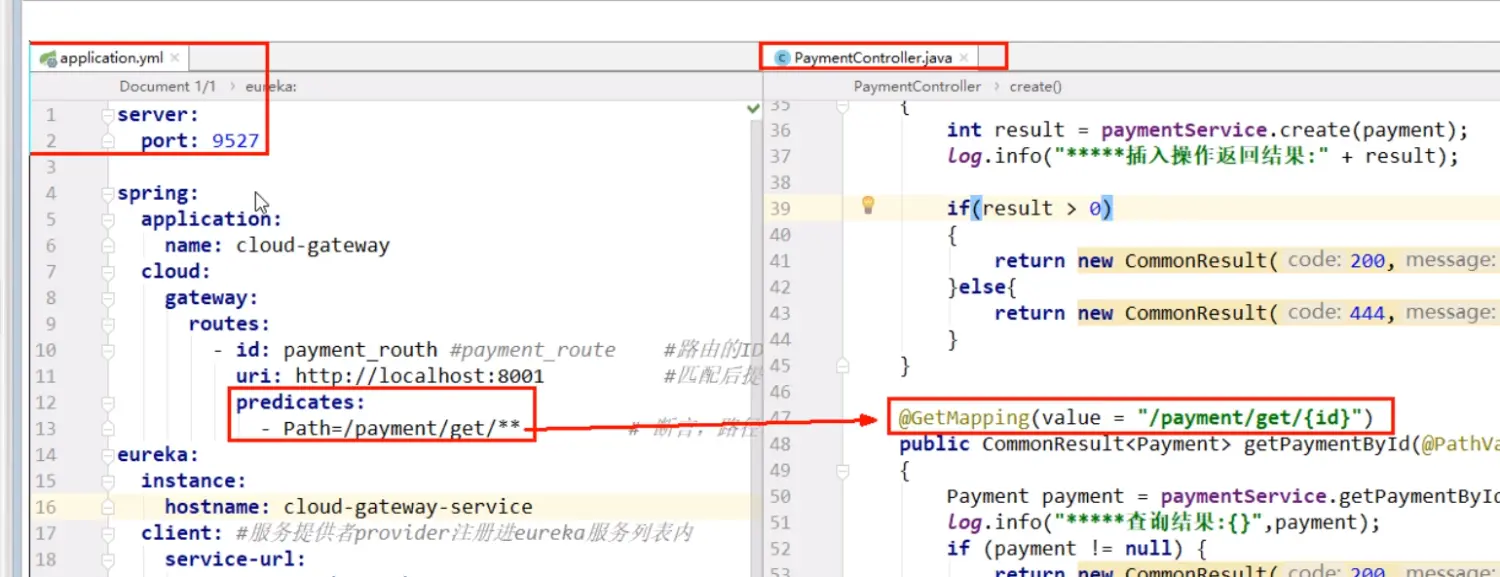Collapse the eureka: block fold marker
1500x577 pixels.
(108, 455)
